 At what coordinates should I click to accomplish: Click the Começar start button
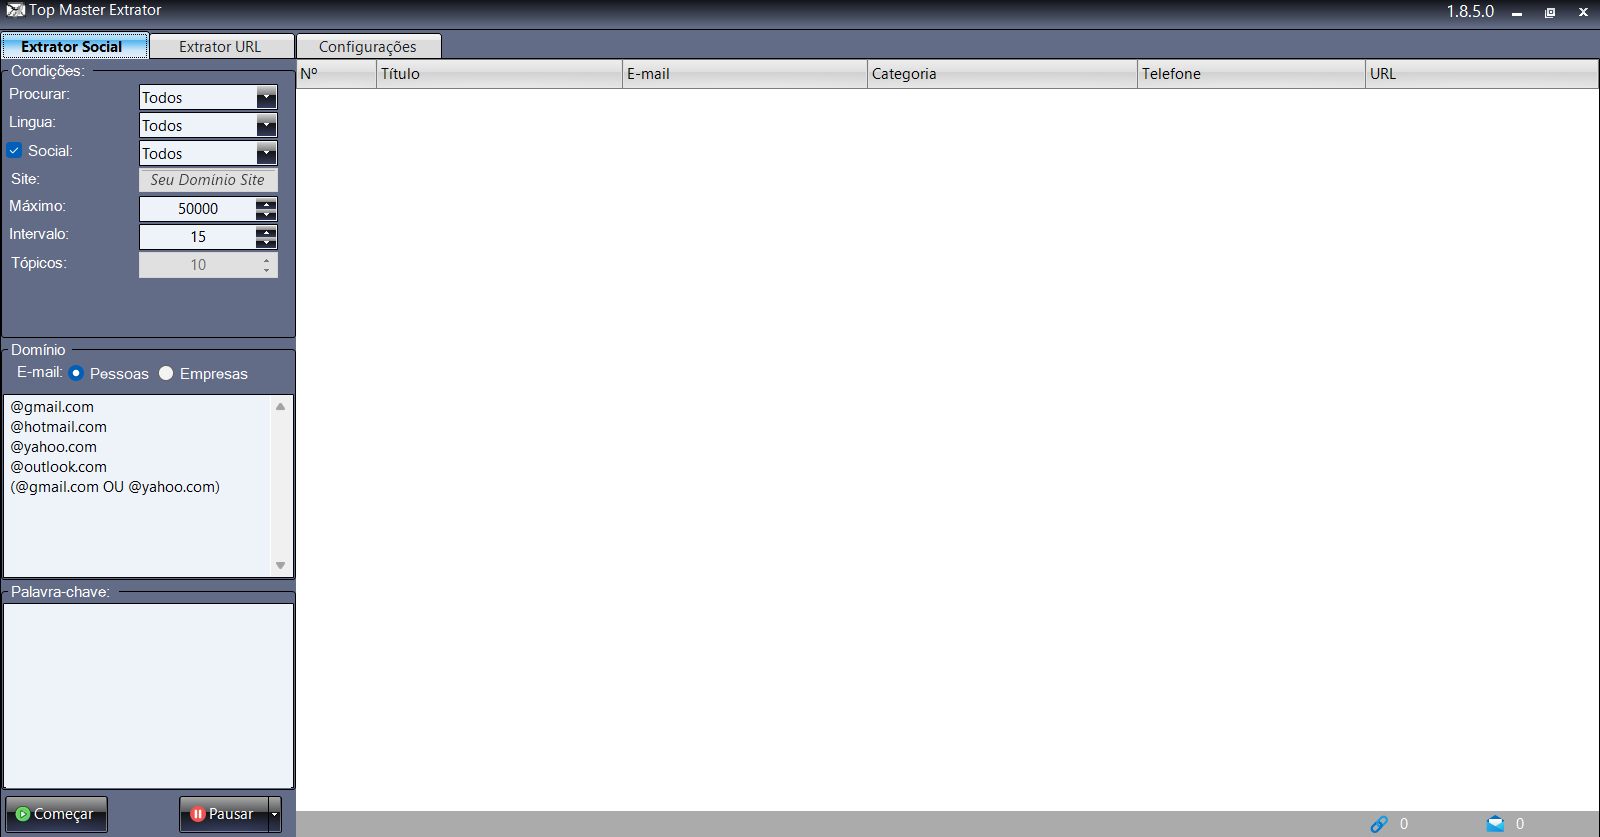[x=56, y=814]
